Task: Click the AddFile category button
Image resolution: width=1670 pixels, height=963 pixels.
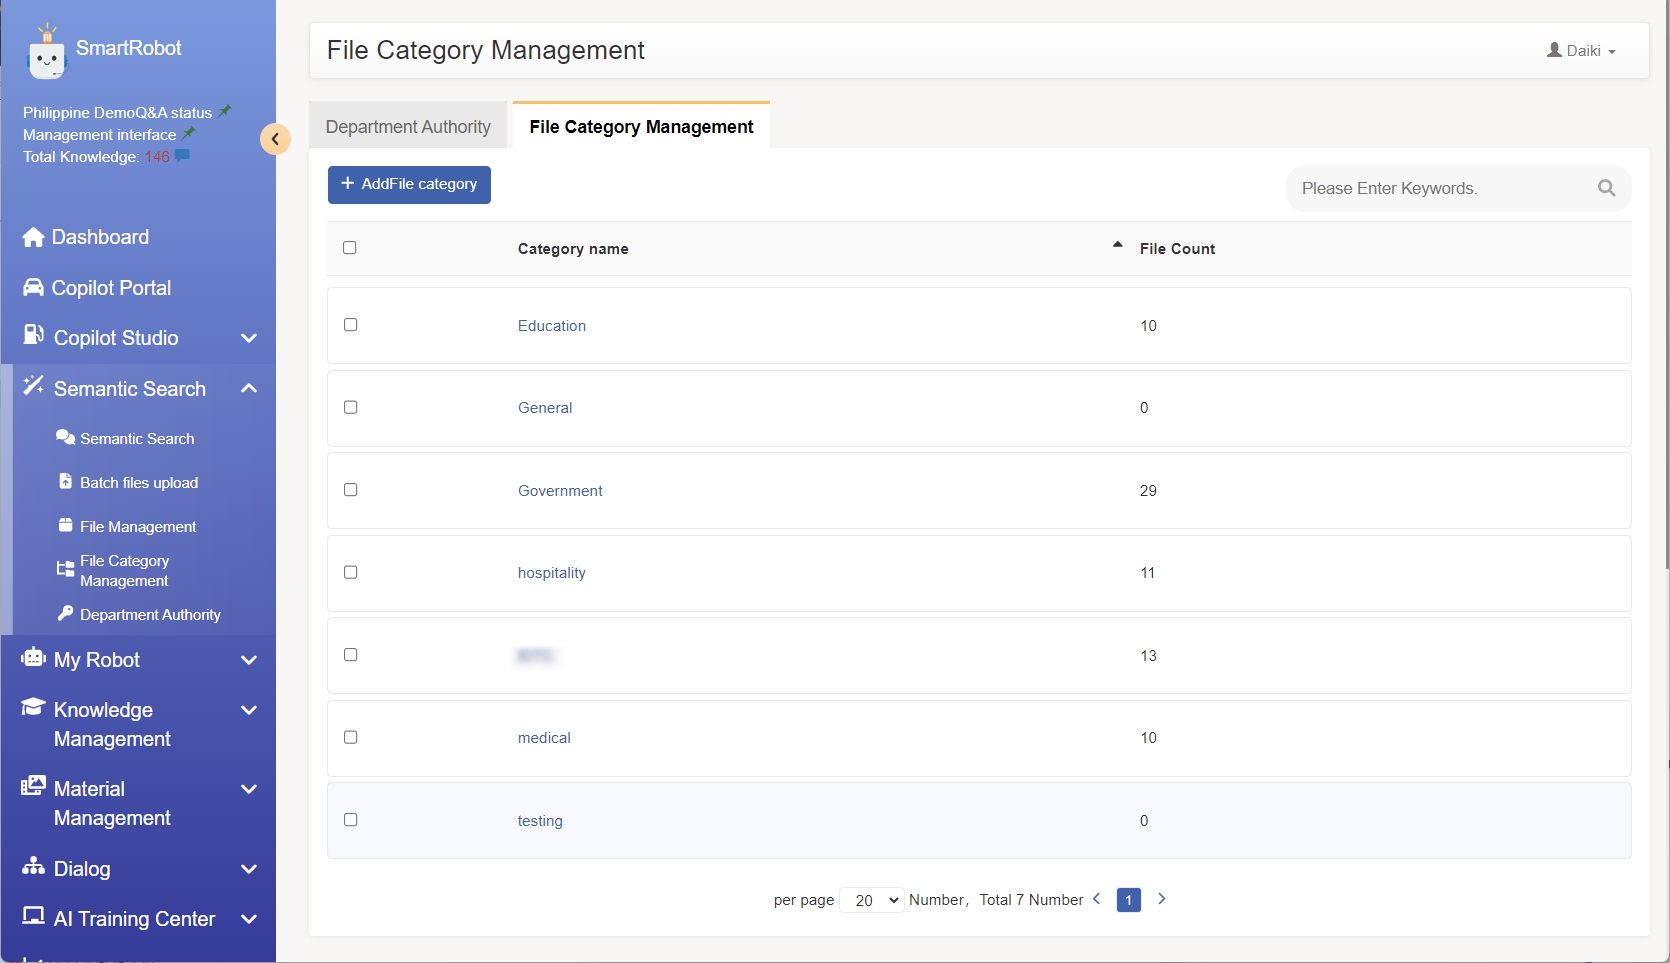Action: [408, 184]
